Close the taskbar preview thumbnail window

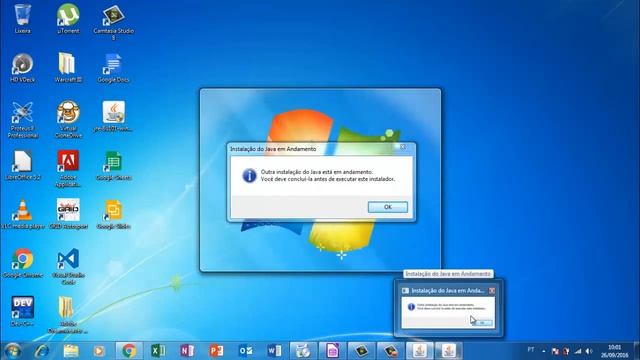point(492,290)
